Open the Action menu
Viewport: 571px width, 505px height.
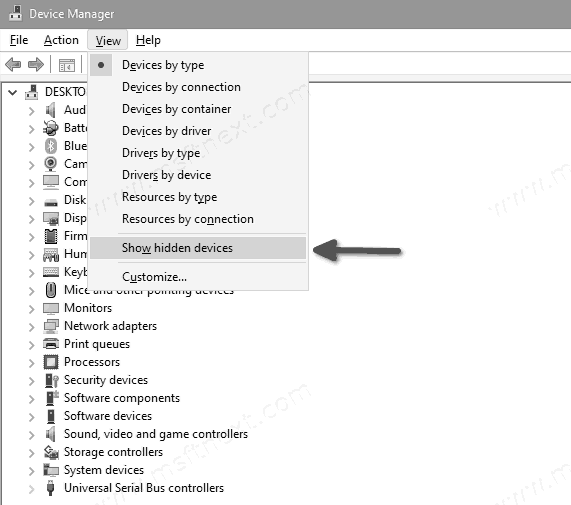point(61,40)
